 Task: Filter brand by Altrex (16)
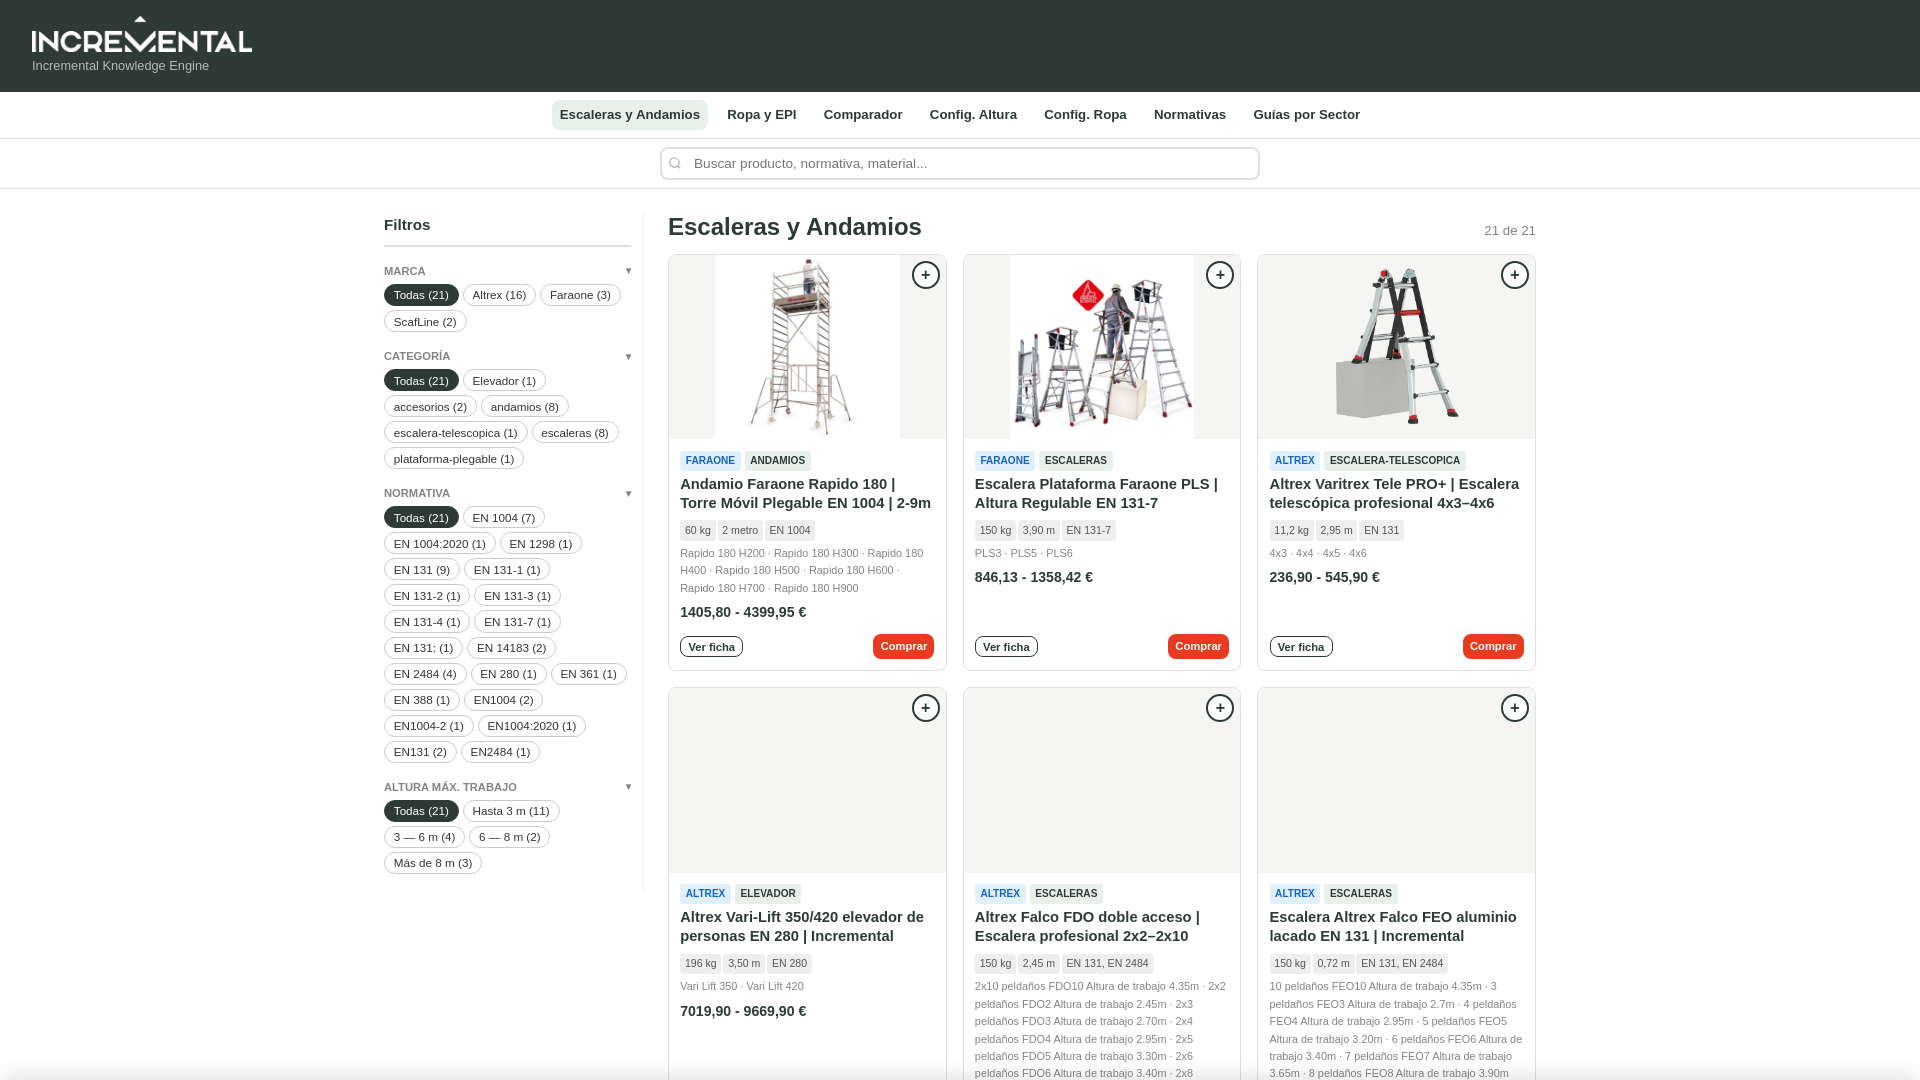[499, 295]
